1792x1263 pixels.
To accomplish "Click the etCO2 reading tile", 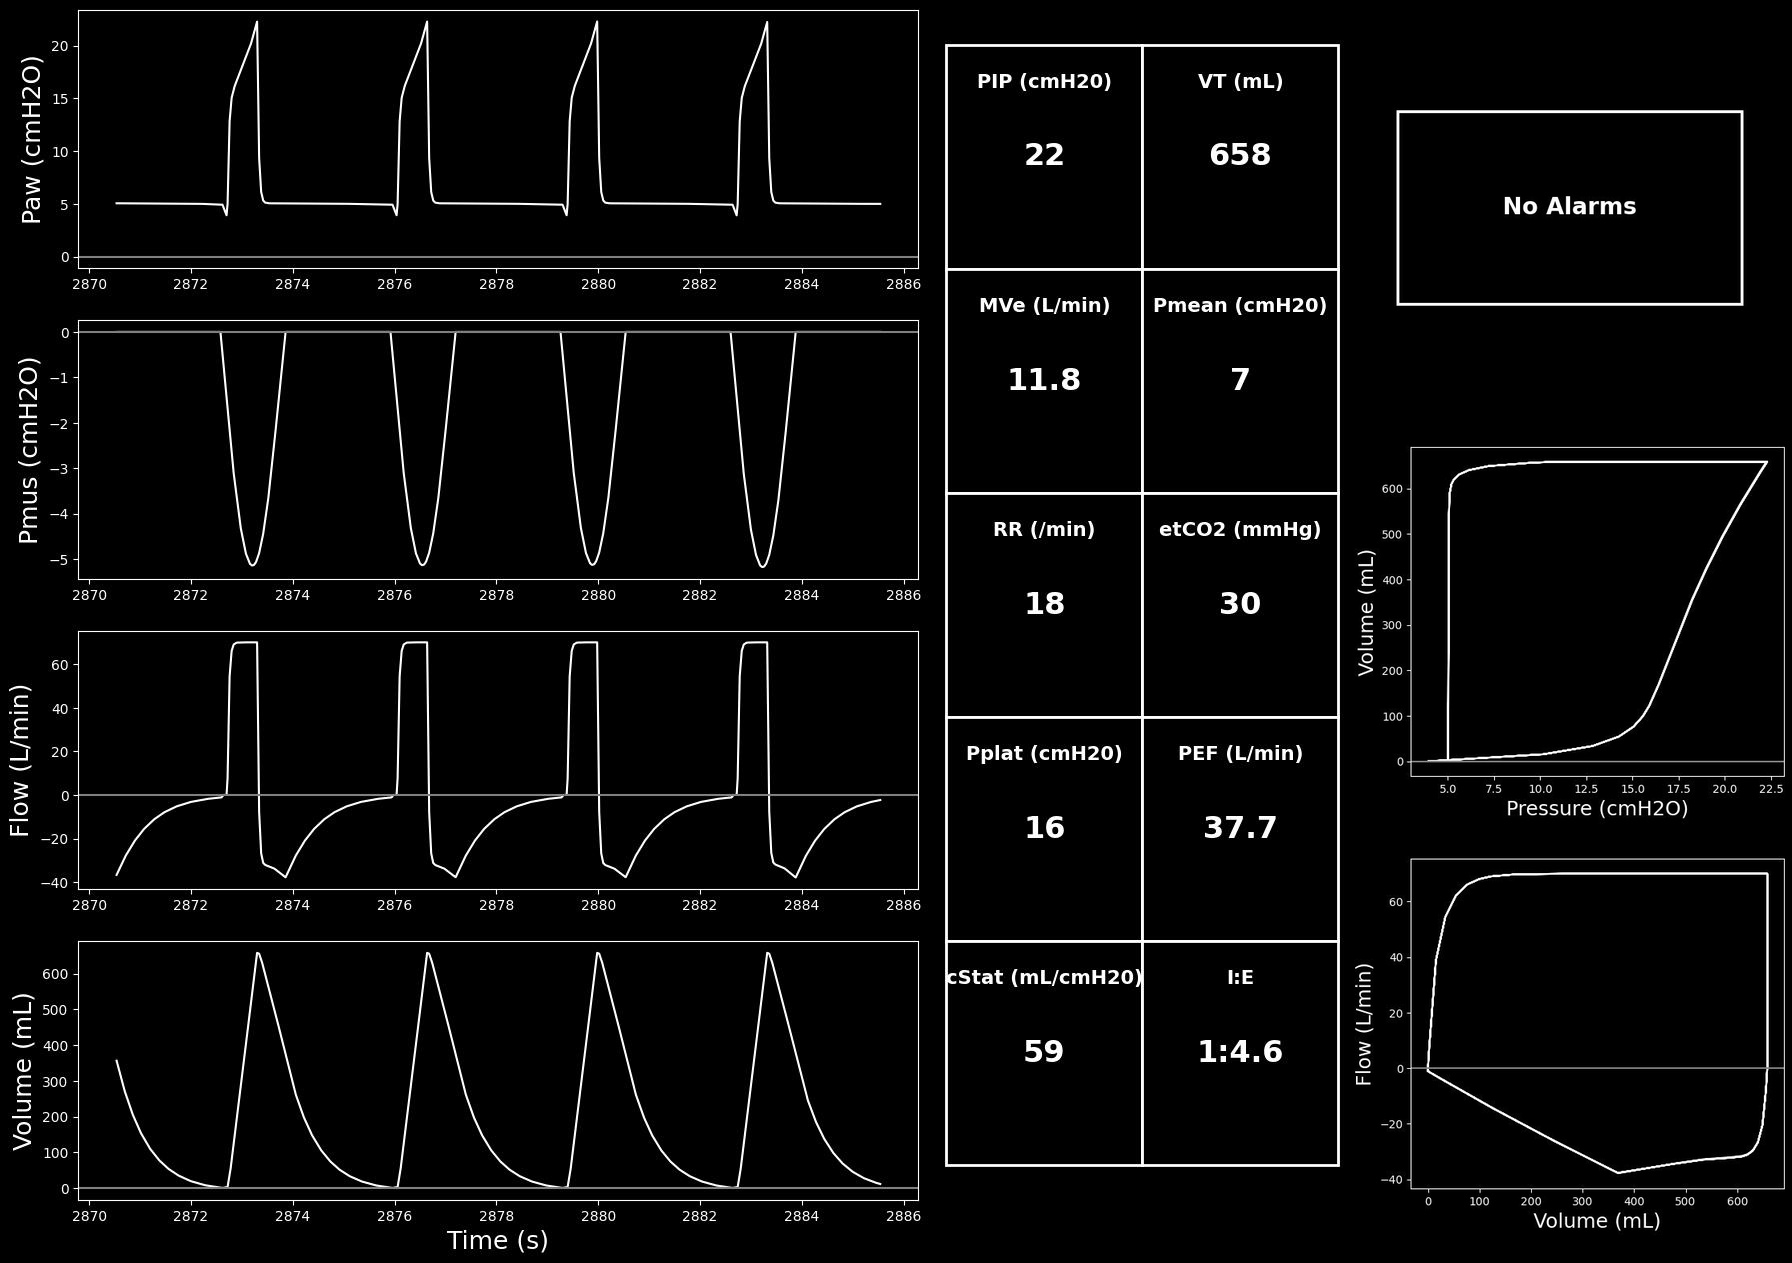I will click(1240, 605).
